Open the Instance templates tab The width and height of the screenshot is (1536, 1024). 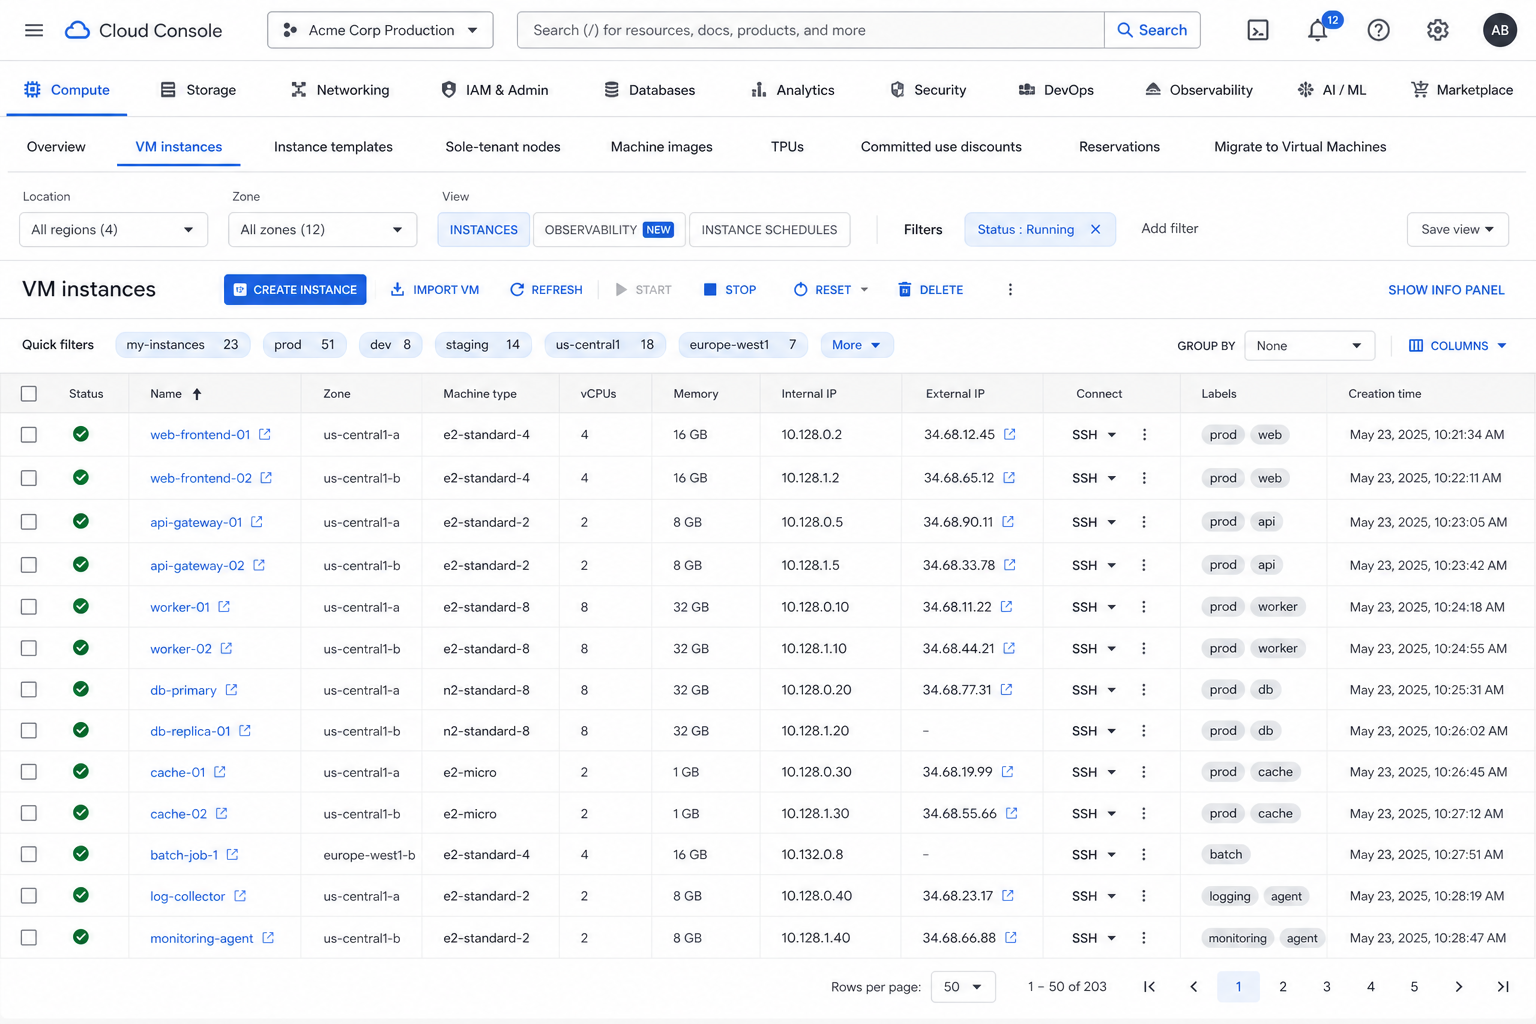click(333, 147)
